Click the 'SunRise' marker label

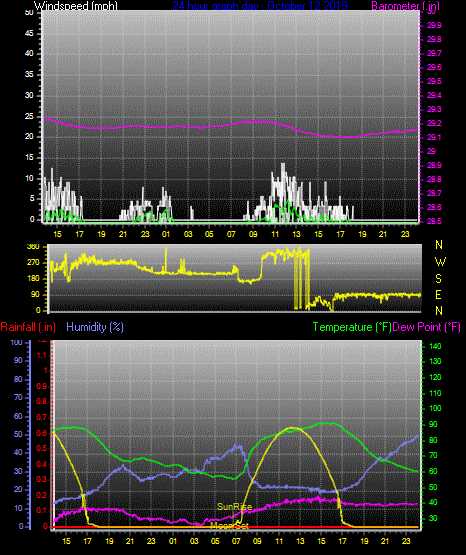click(235, 507)
